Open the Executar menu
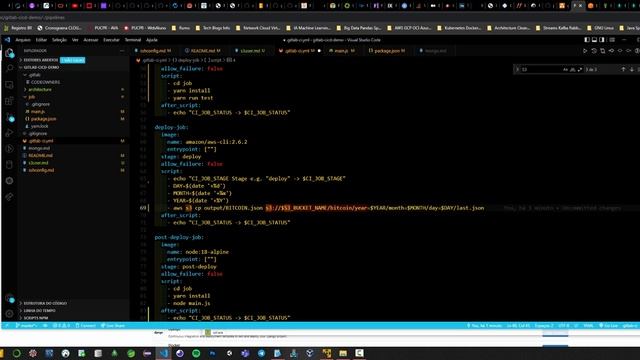Image resolution: width=640 pixels, height=360 pixels. click(111, 40)
